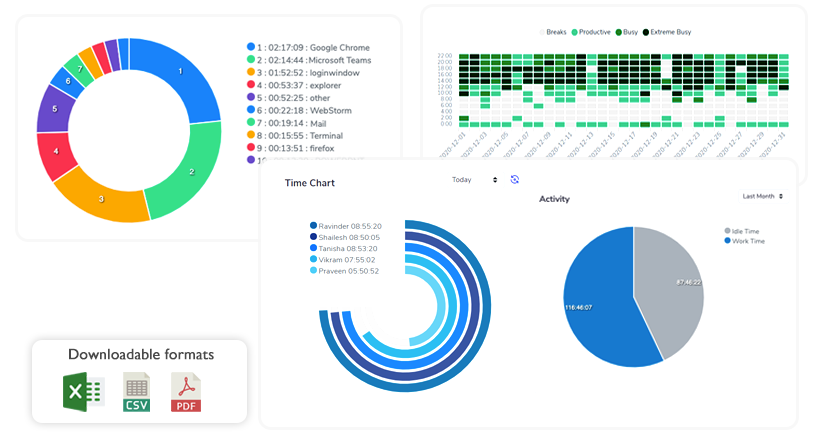
Task: Select legend entry 6 : 00:22:18 : WebStorm
Action: click(x=299, y=111)
